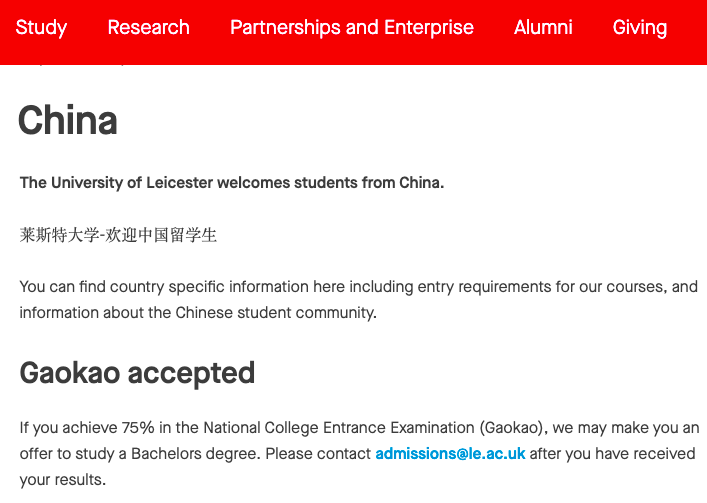Image resolution: width=707 pixels, height=503 pixels.
Task: Open the Research navigation item
Action: (x=148, y=27)
